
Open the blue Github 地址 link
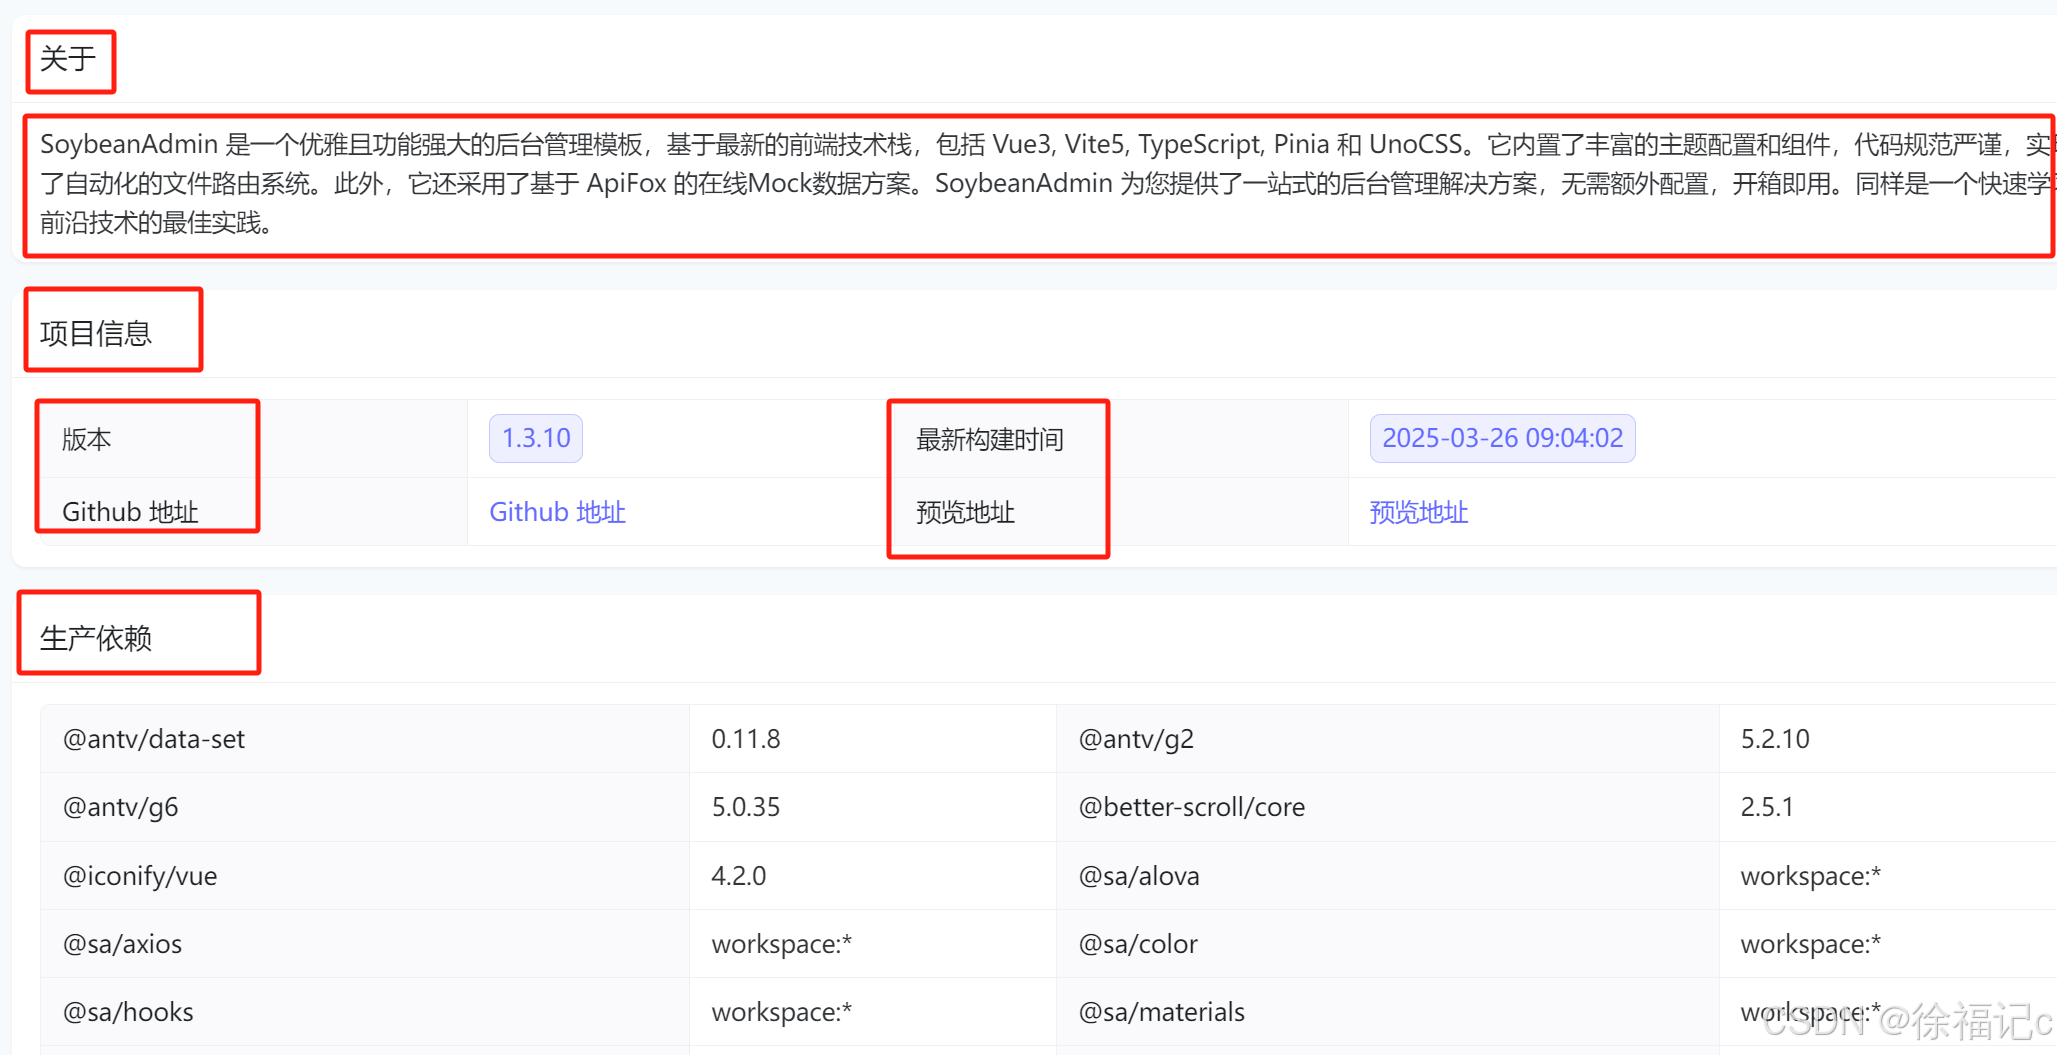[557, 512]
